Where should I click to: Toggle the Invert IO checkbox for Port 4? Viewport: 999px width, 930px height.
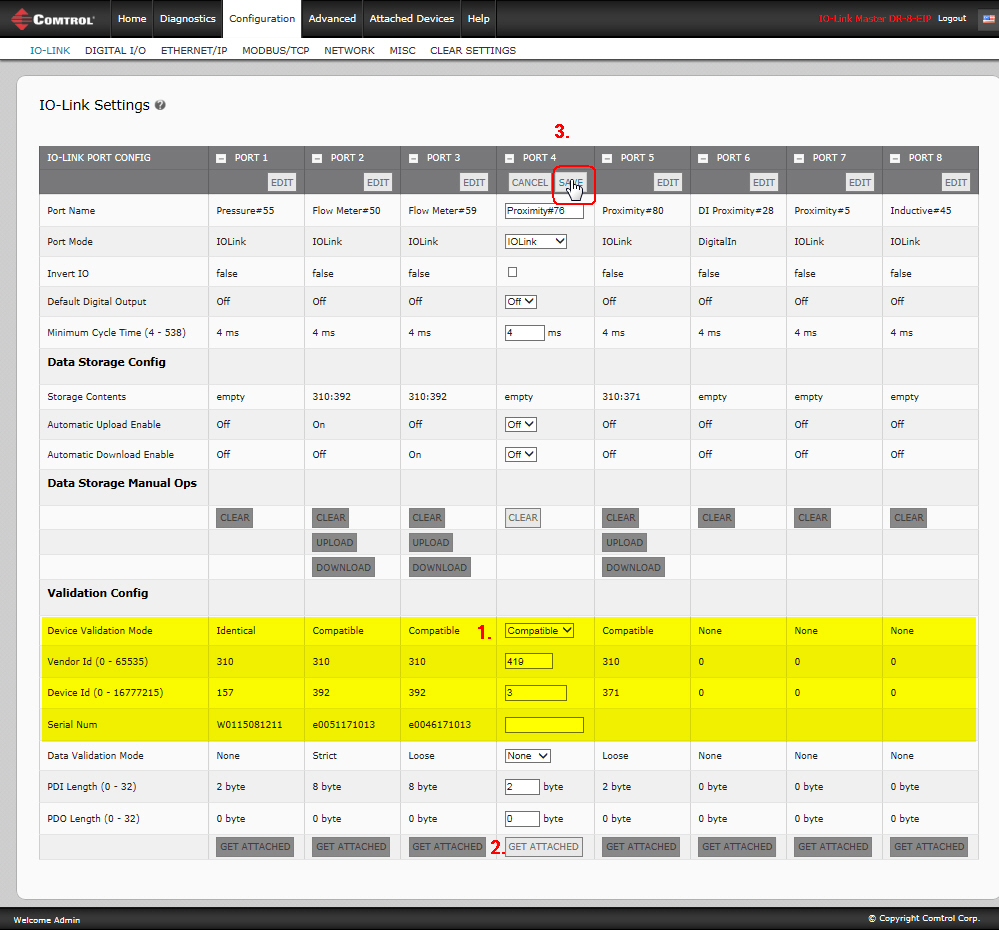(x=512, y=272)
